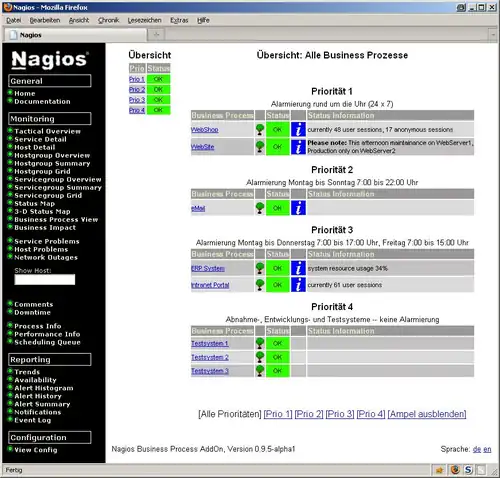Open the Intranet Portal link
Image resolution: width=500 pixels, height=478 pixels.
point(210,285)
